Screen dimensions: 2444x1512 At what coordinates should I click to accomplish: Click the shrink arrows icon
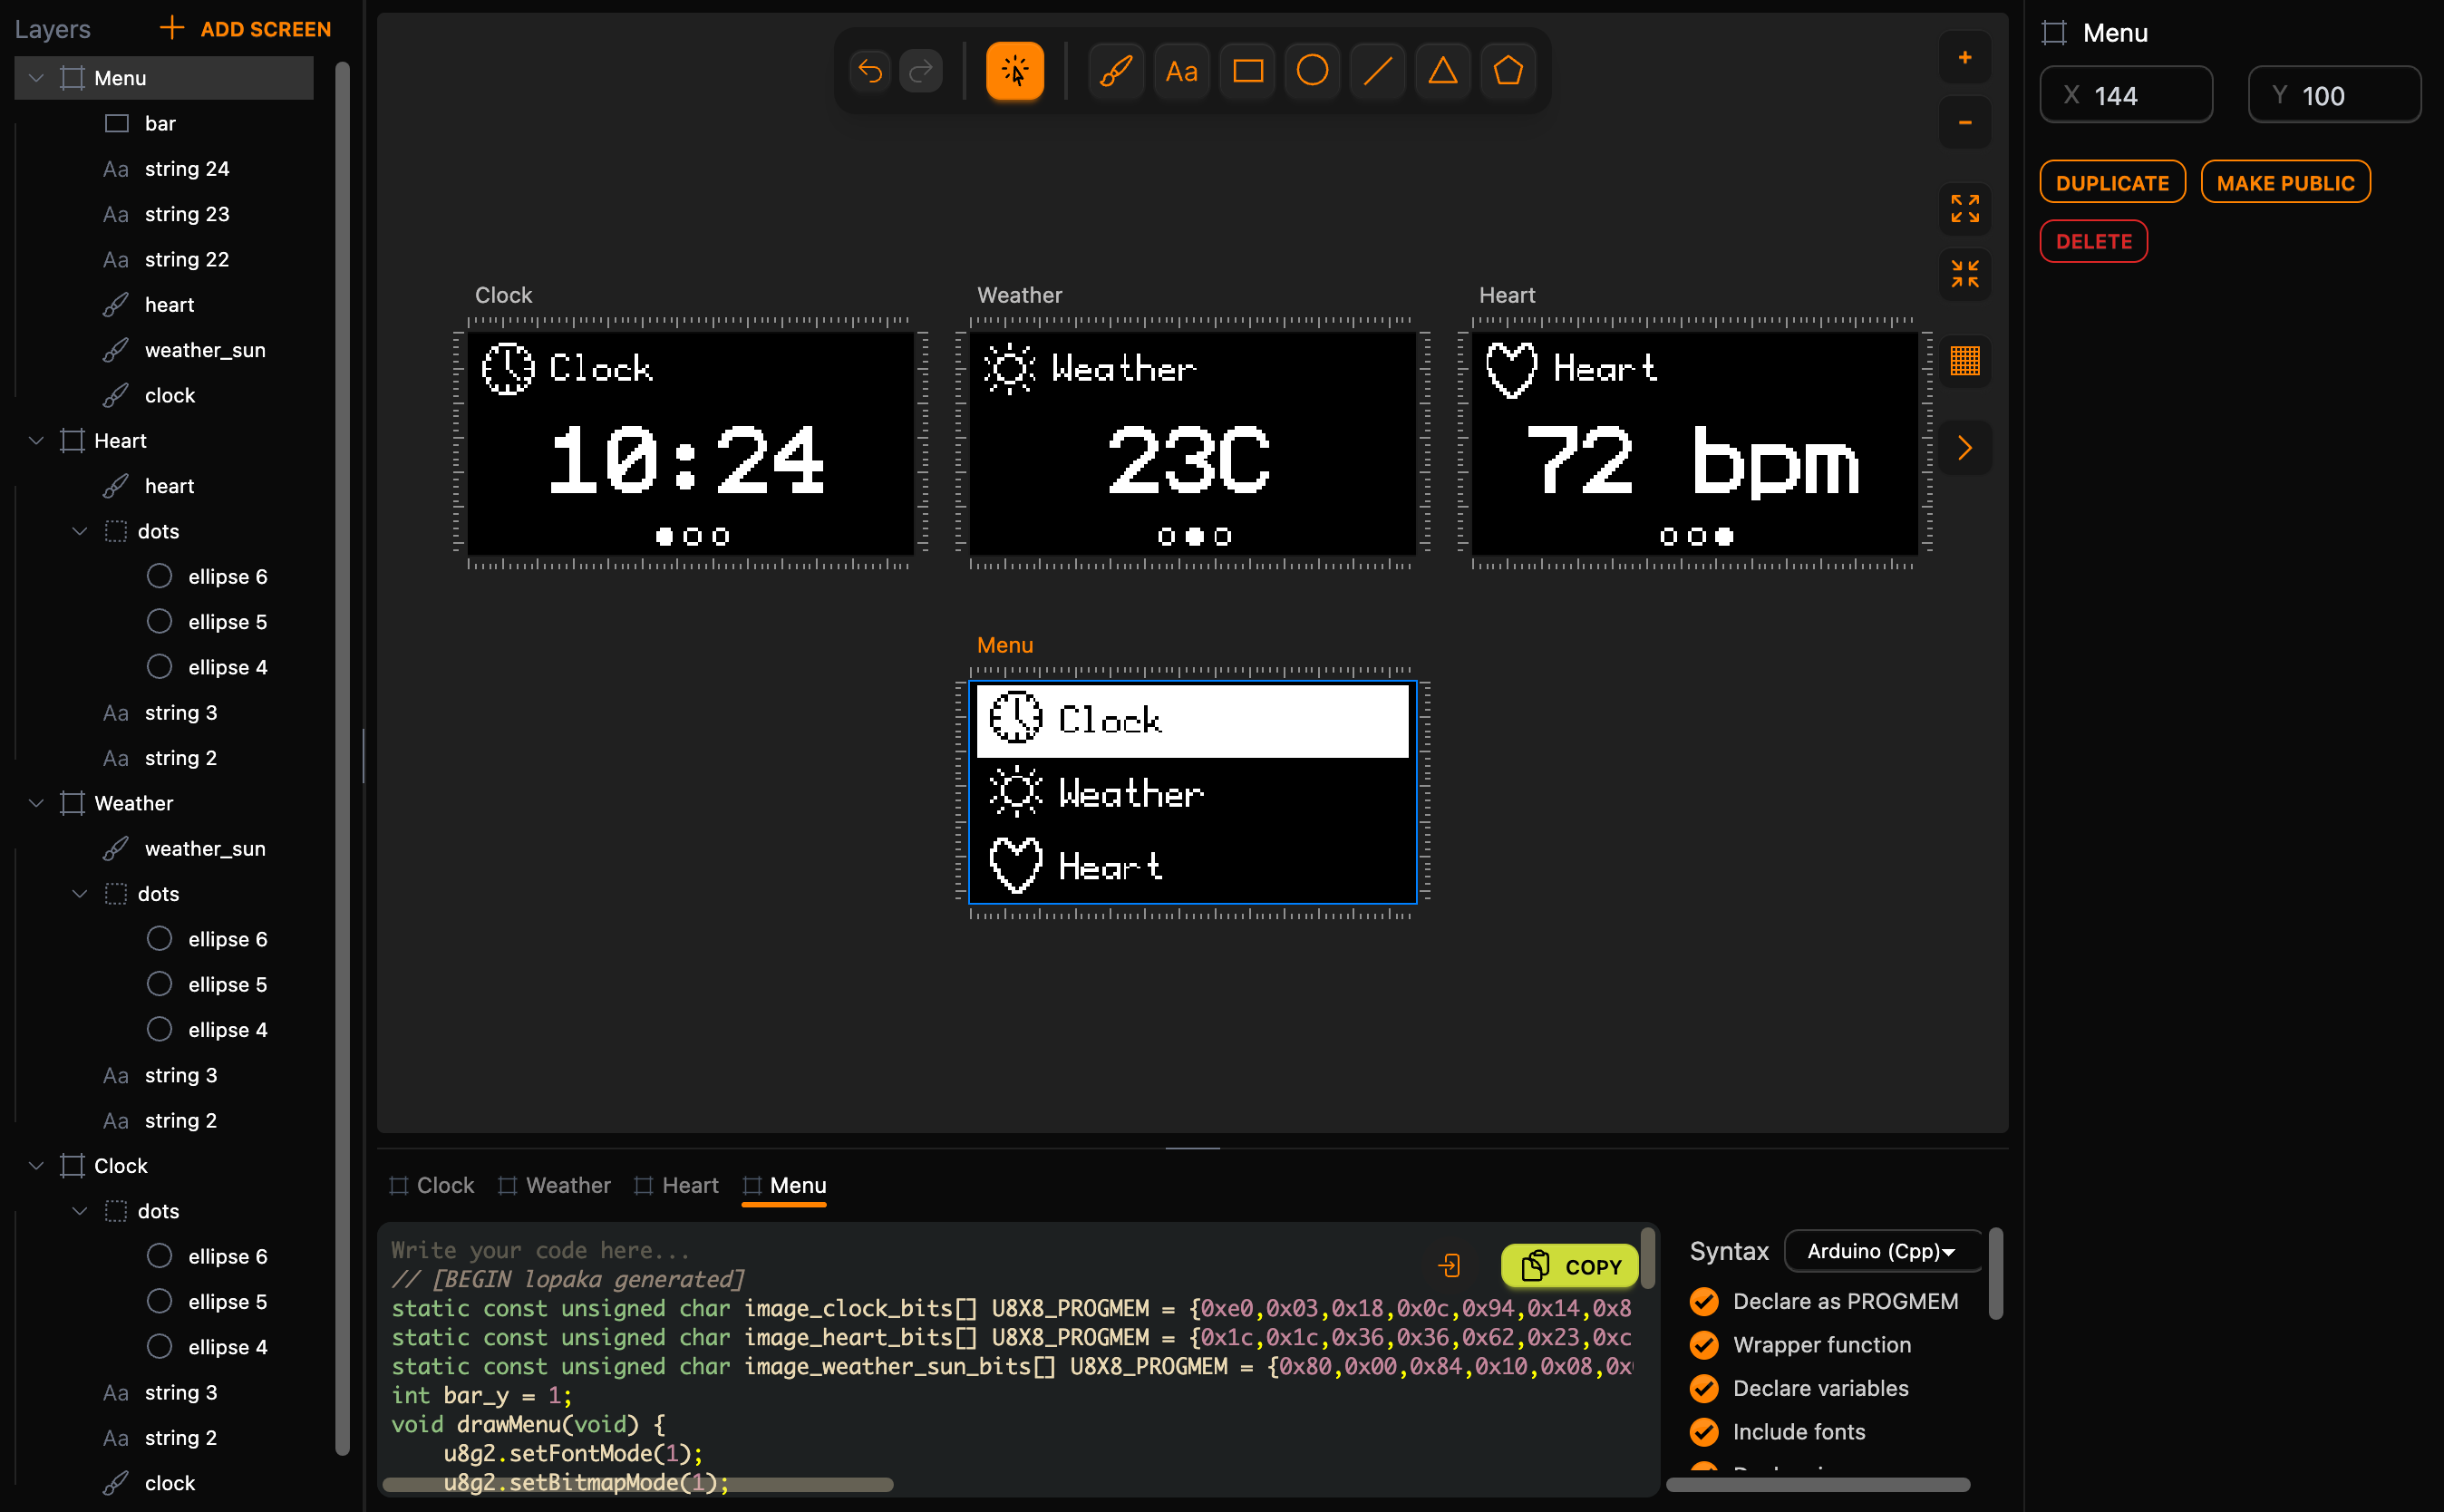pos(1964,274)
